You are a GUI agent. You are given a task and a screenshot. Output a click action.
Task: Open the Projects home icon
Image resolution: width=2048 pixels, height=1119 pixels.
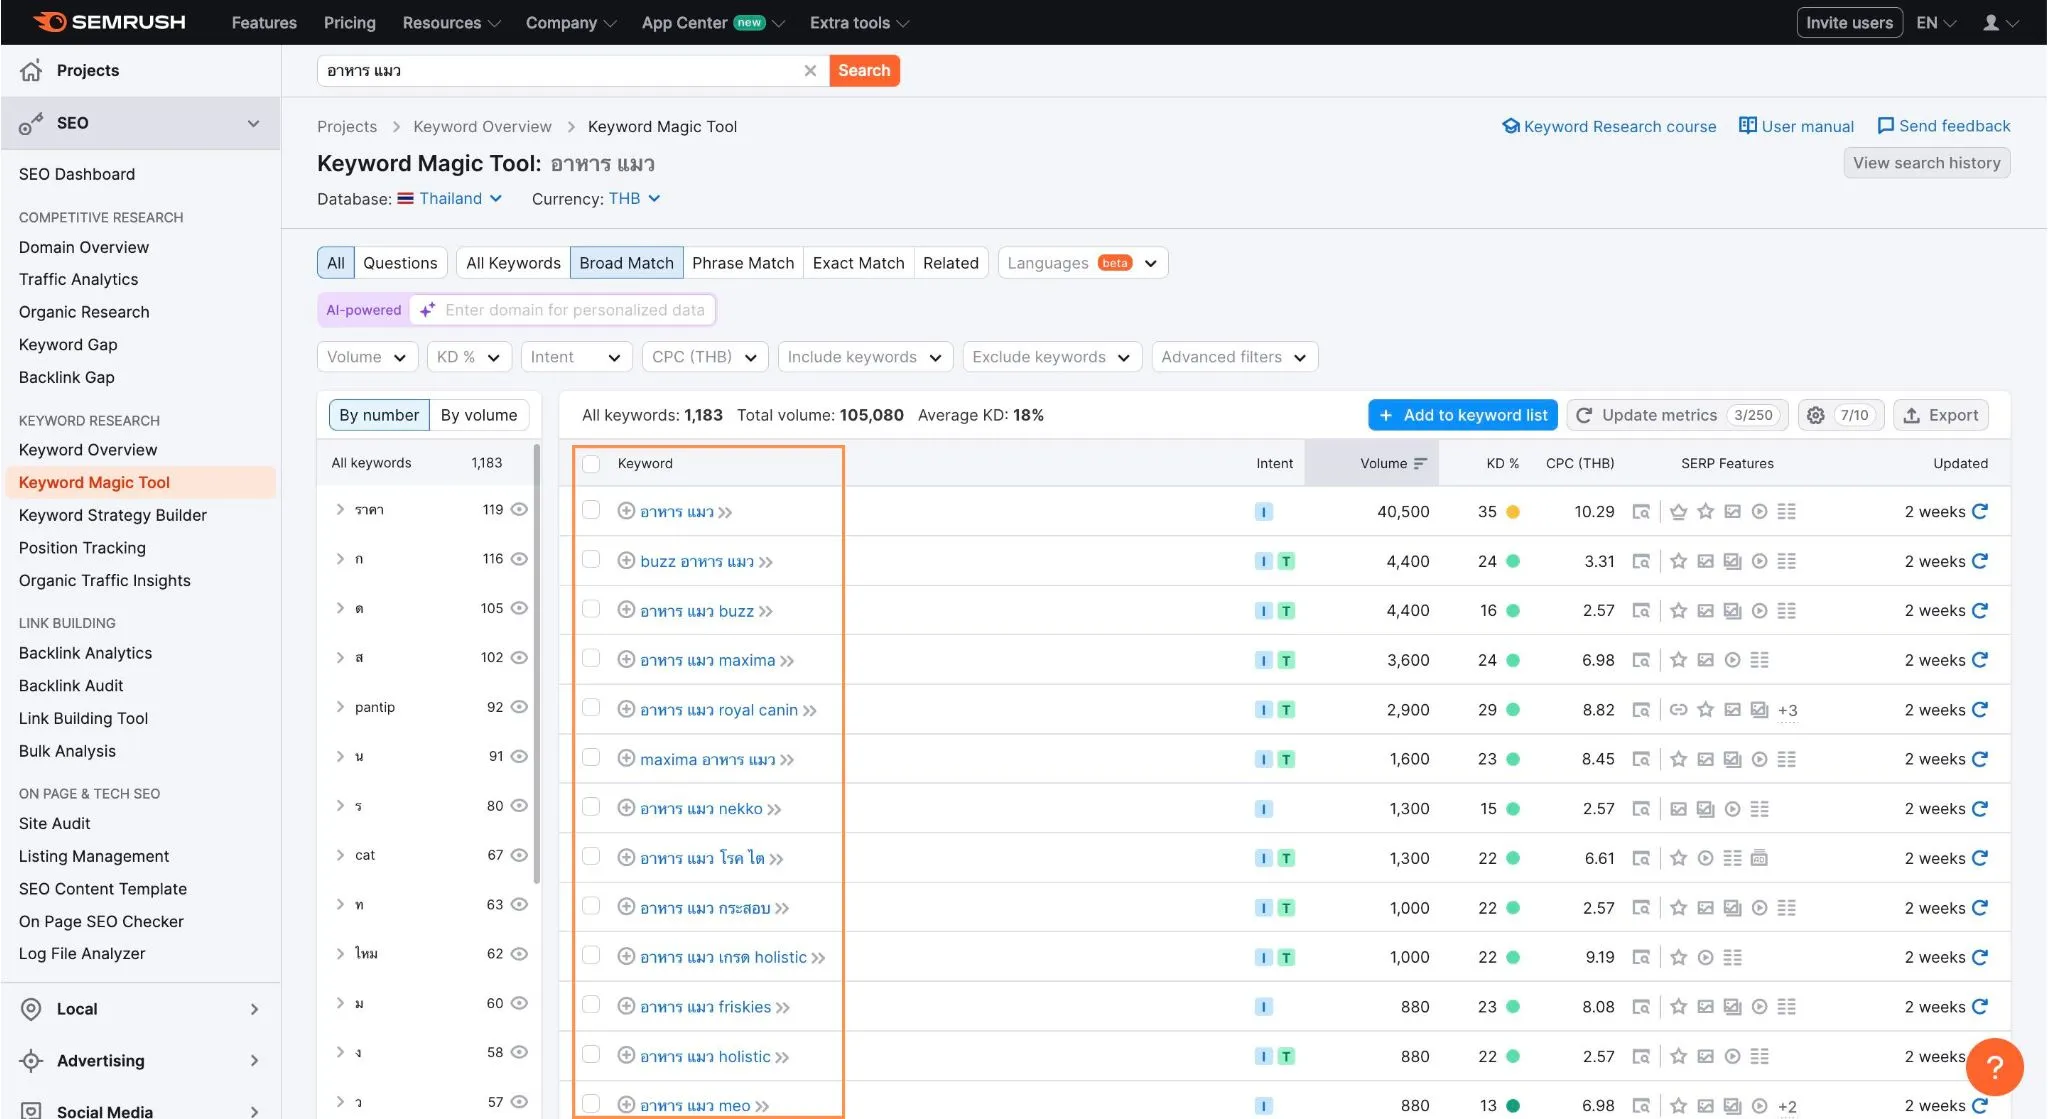[31, 70]
